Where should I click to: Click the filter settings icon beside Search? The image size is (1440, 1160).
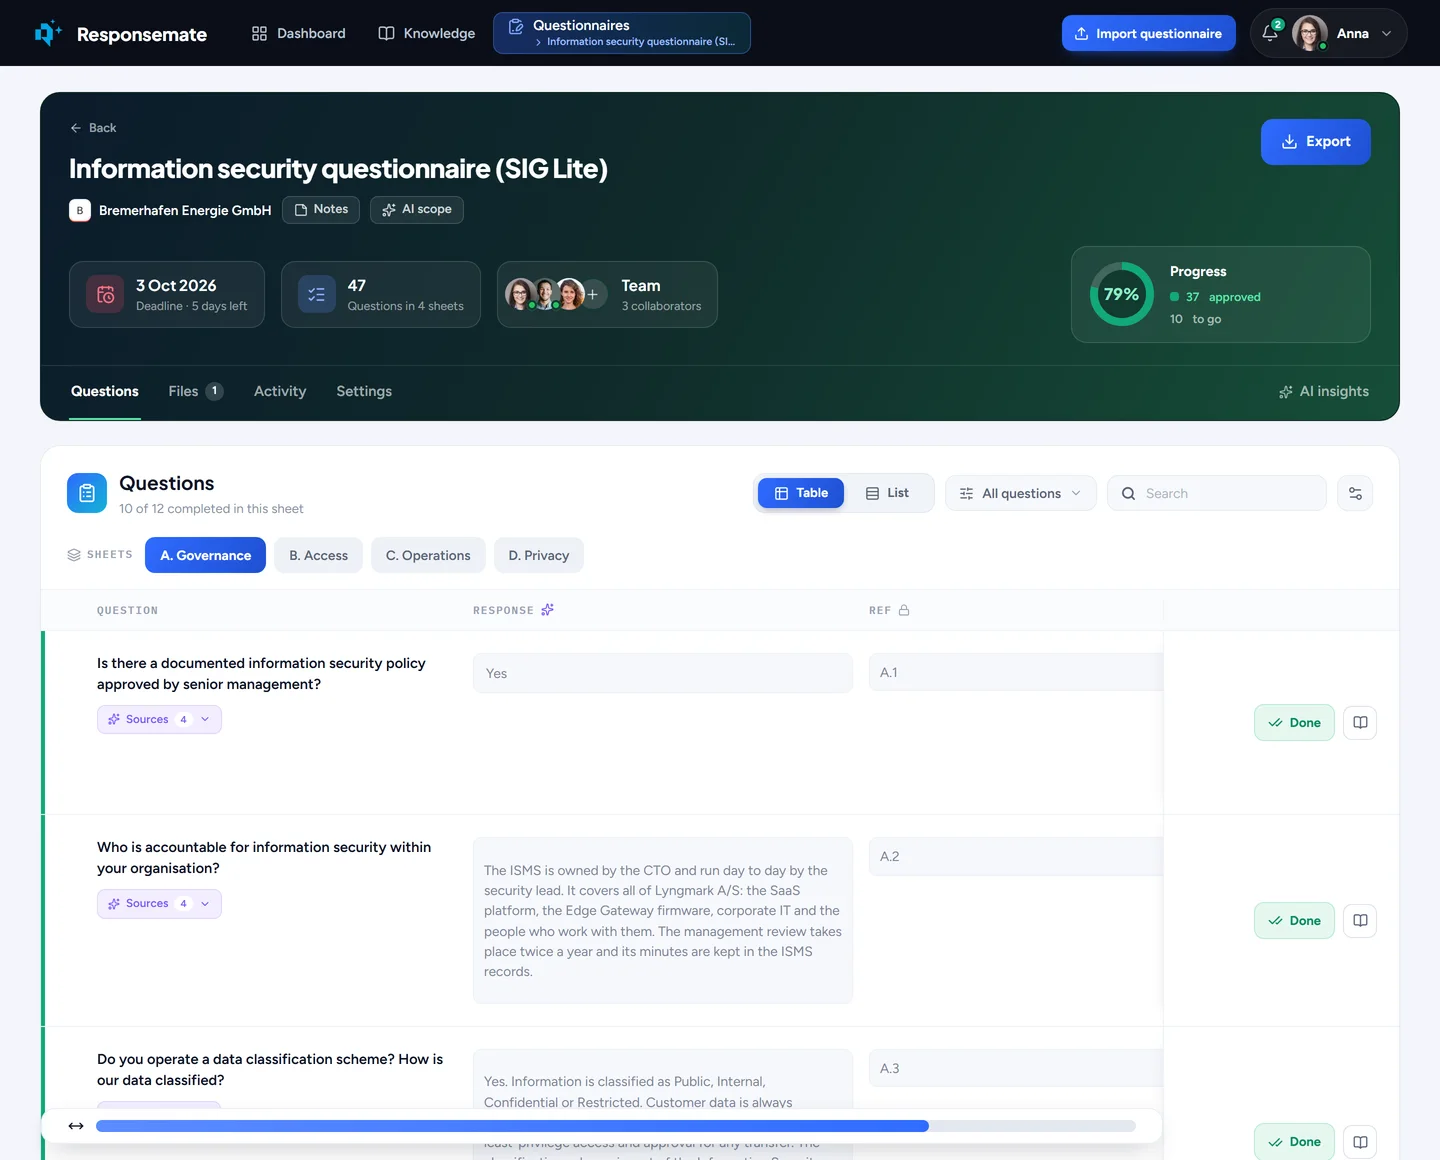[1355, 493]
